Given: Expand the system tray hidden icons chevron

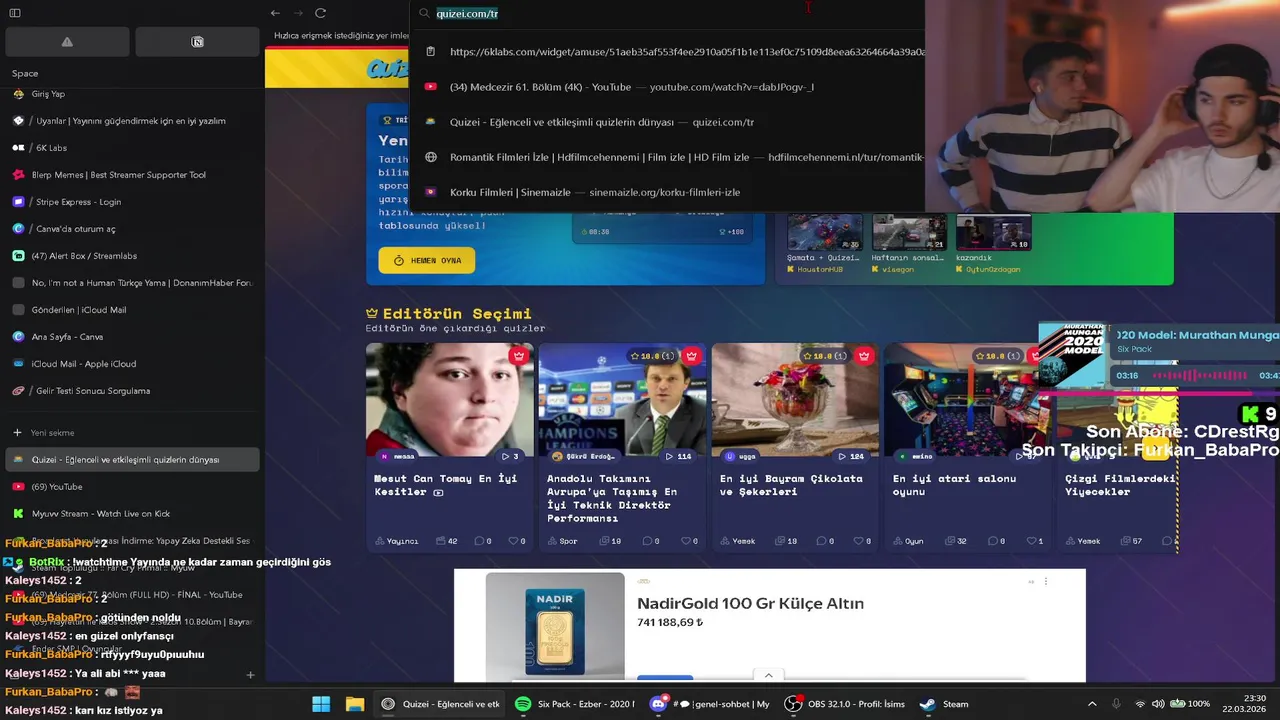Looking at the screenshot, I should [x=1092, y=704].
